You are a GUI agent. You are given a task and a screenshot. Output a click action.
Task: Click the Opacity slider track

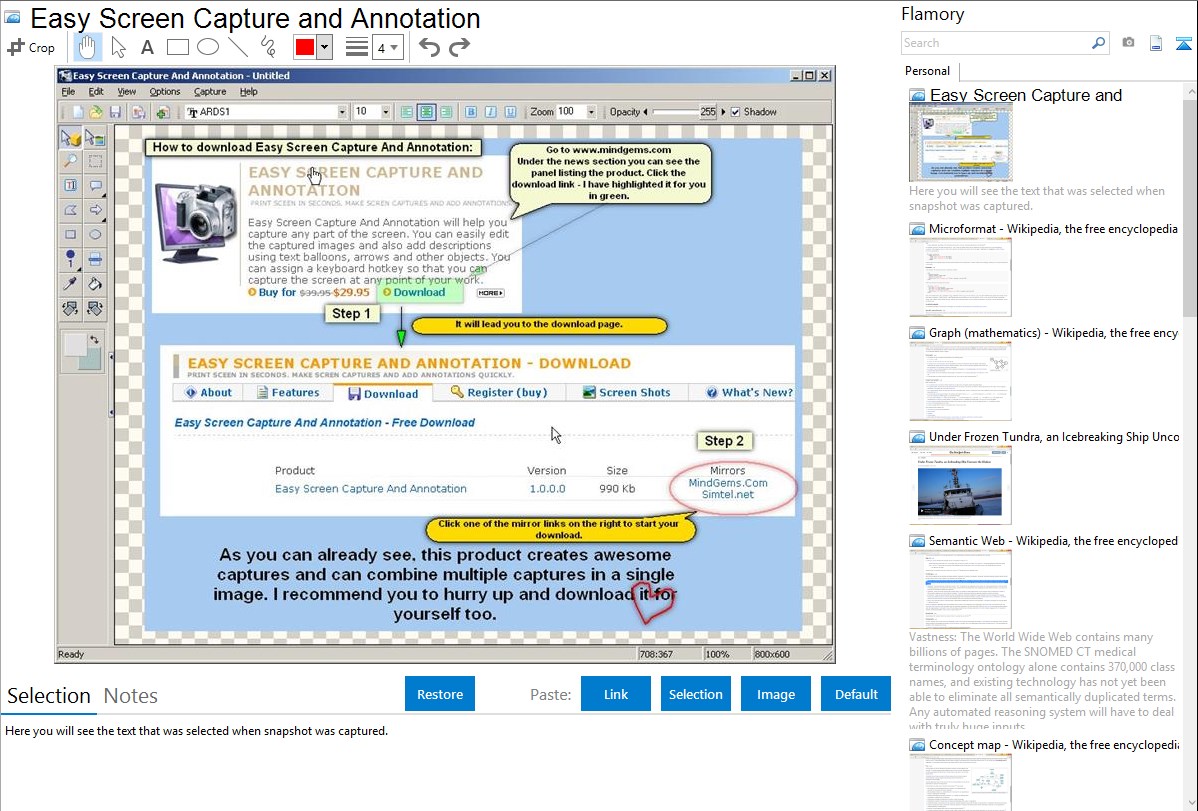pos(675,112)
